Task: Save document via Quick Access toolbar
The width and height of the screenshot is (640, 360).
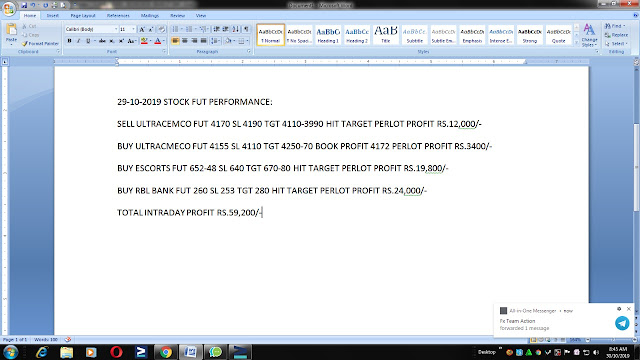Action: 24,5
